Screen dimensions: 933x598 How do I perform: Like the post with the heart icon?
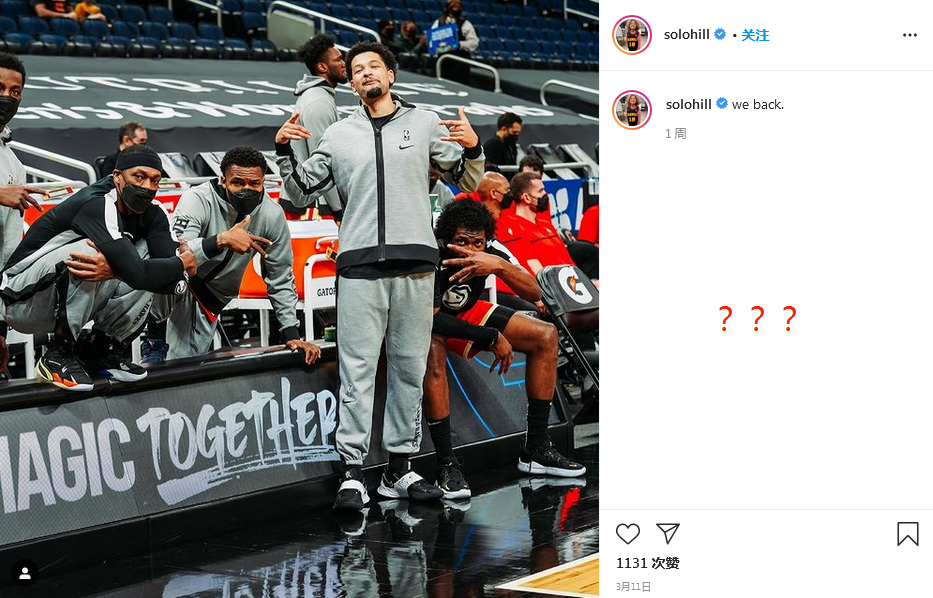pos(627,534)
